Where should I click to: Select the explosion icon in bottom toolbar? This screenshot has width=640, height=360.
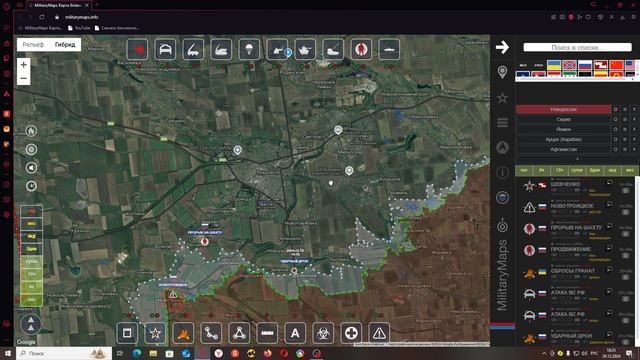(x=183, y=333)
